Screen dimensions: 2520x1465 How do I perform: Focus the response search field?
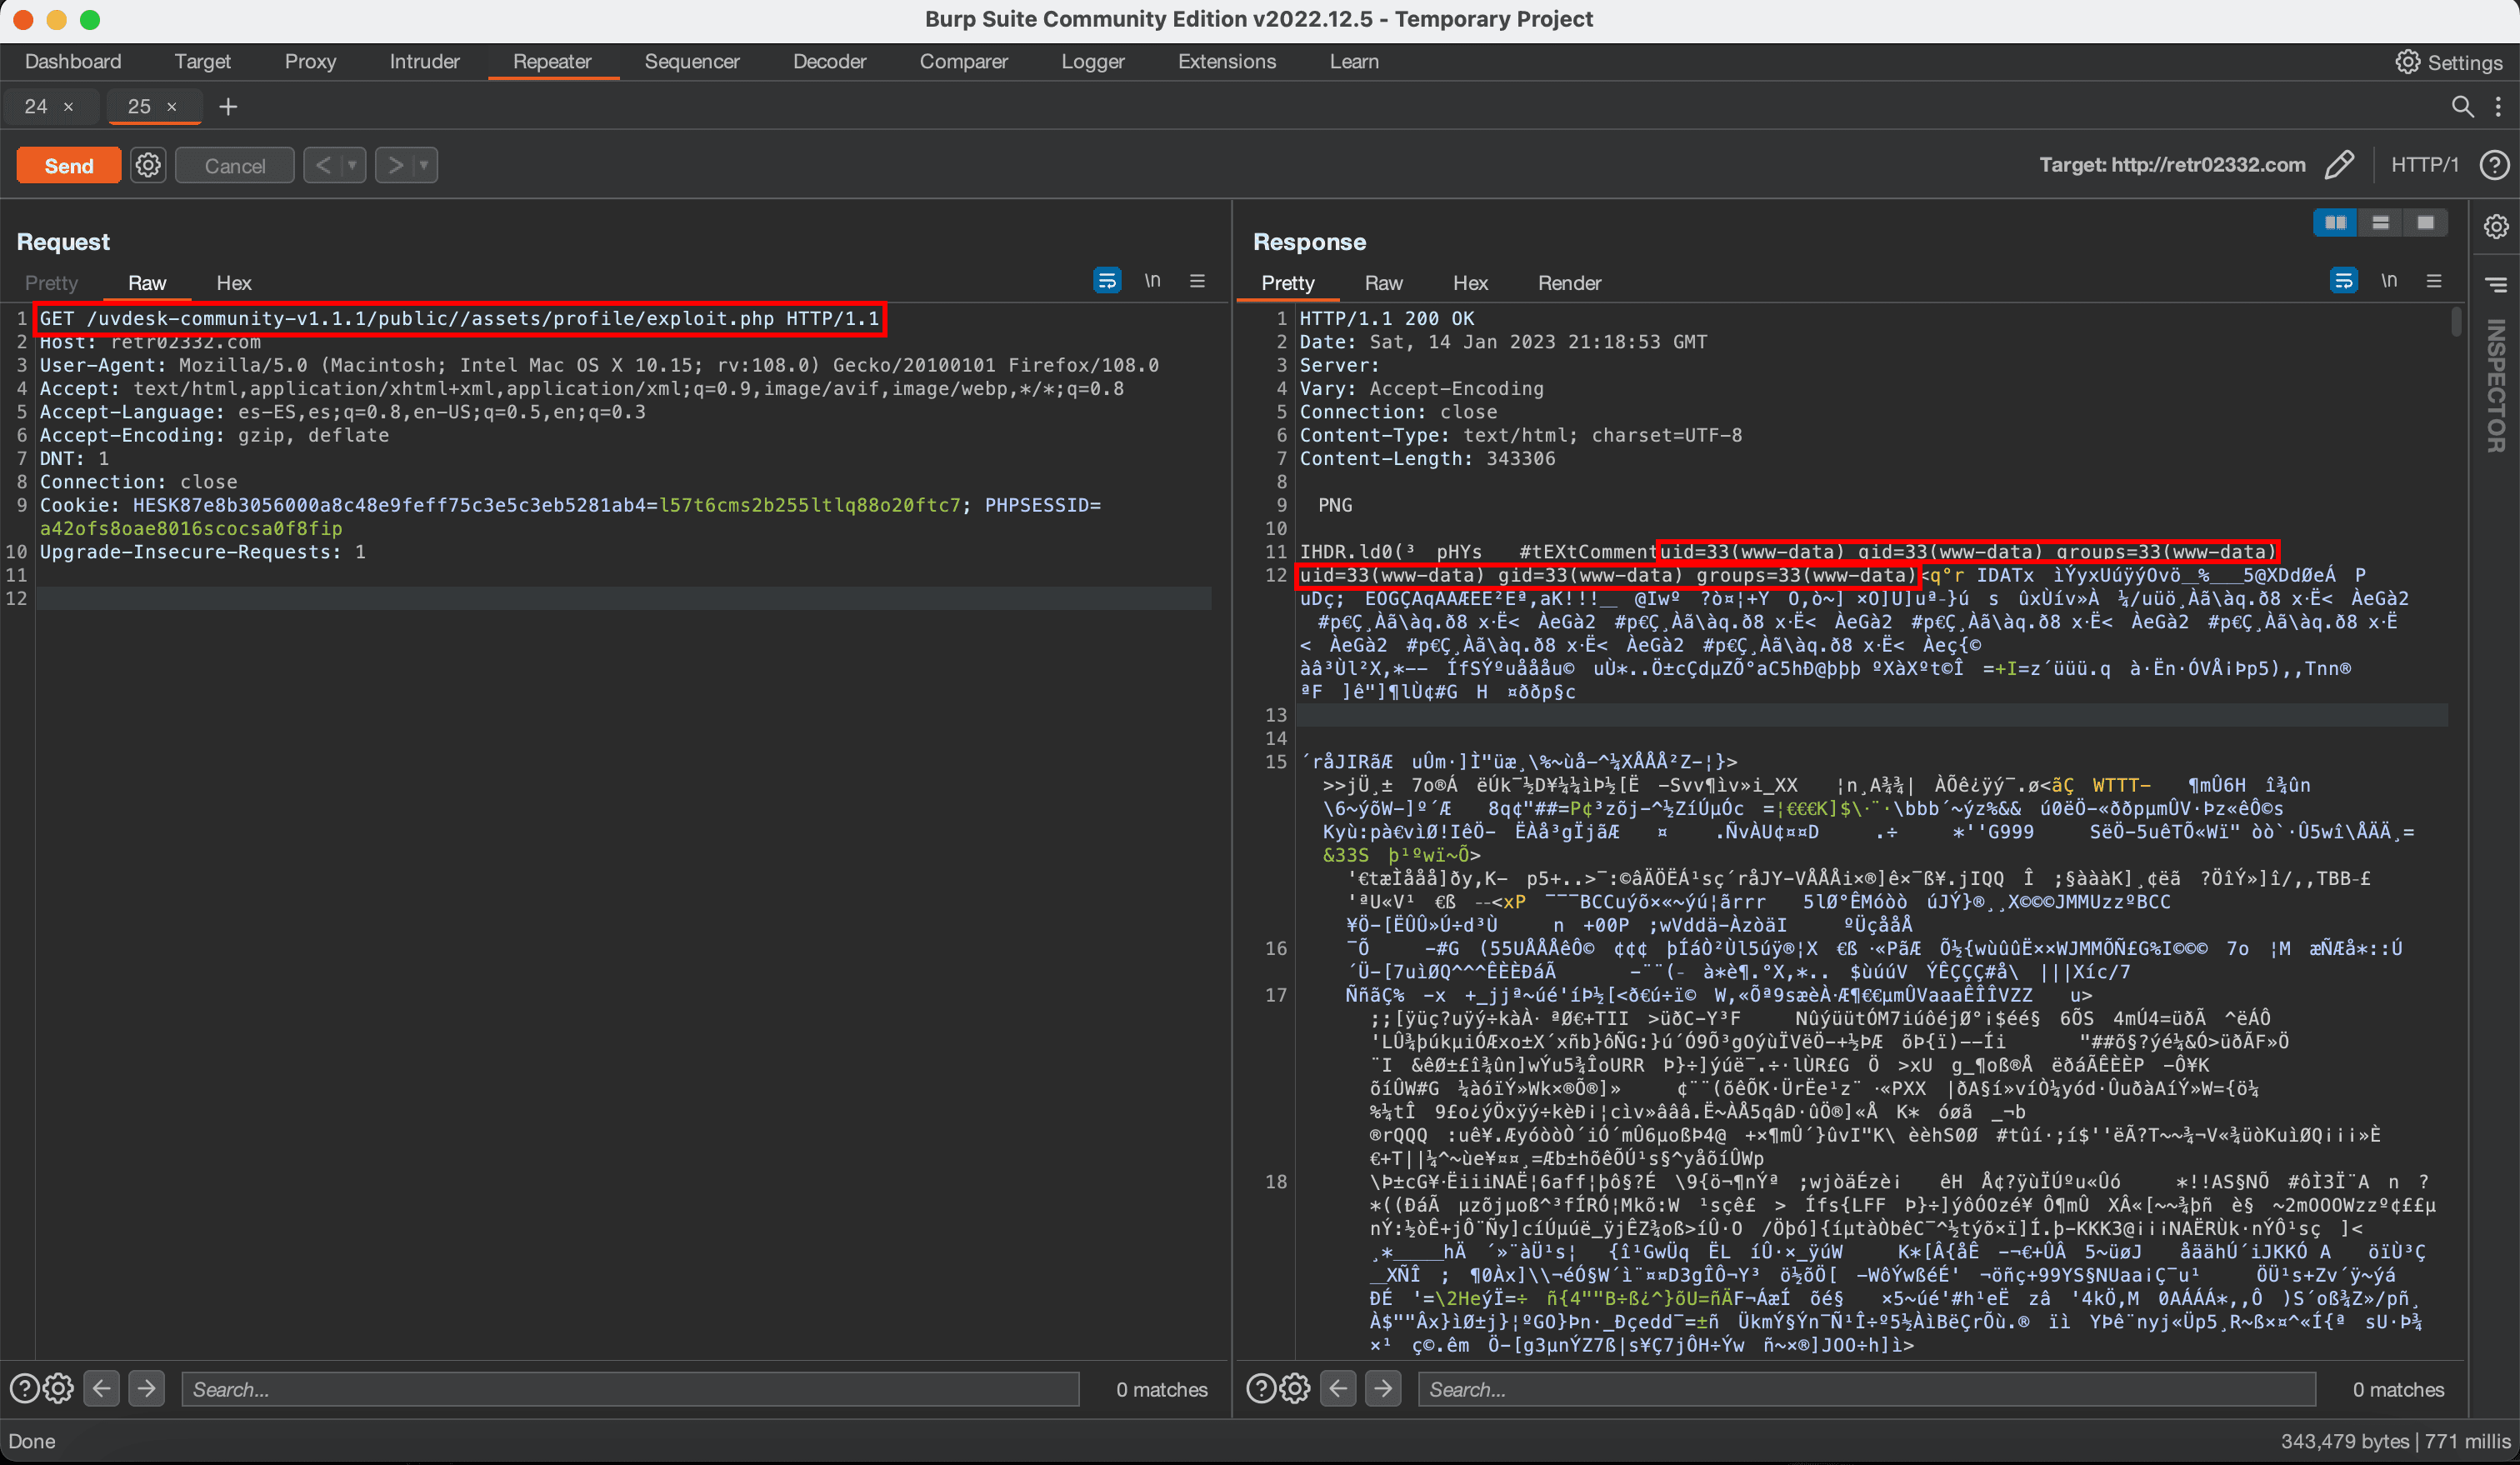(x=1866, y=1389)
